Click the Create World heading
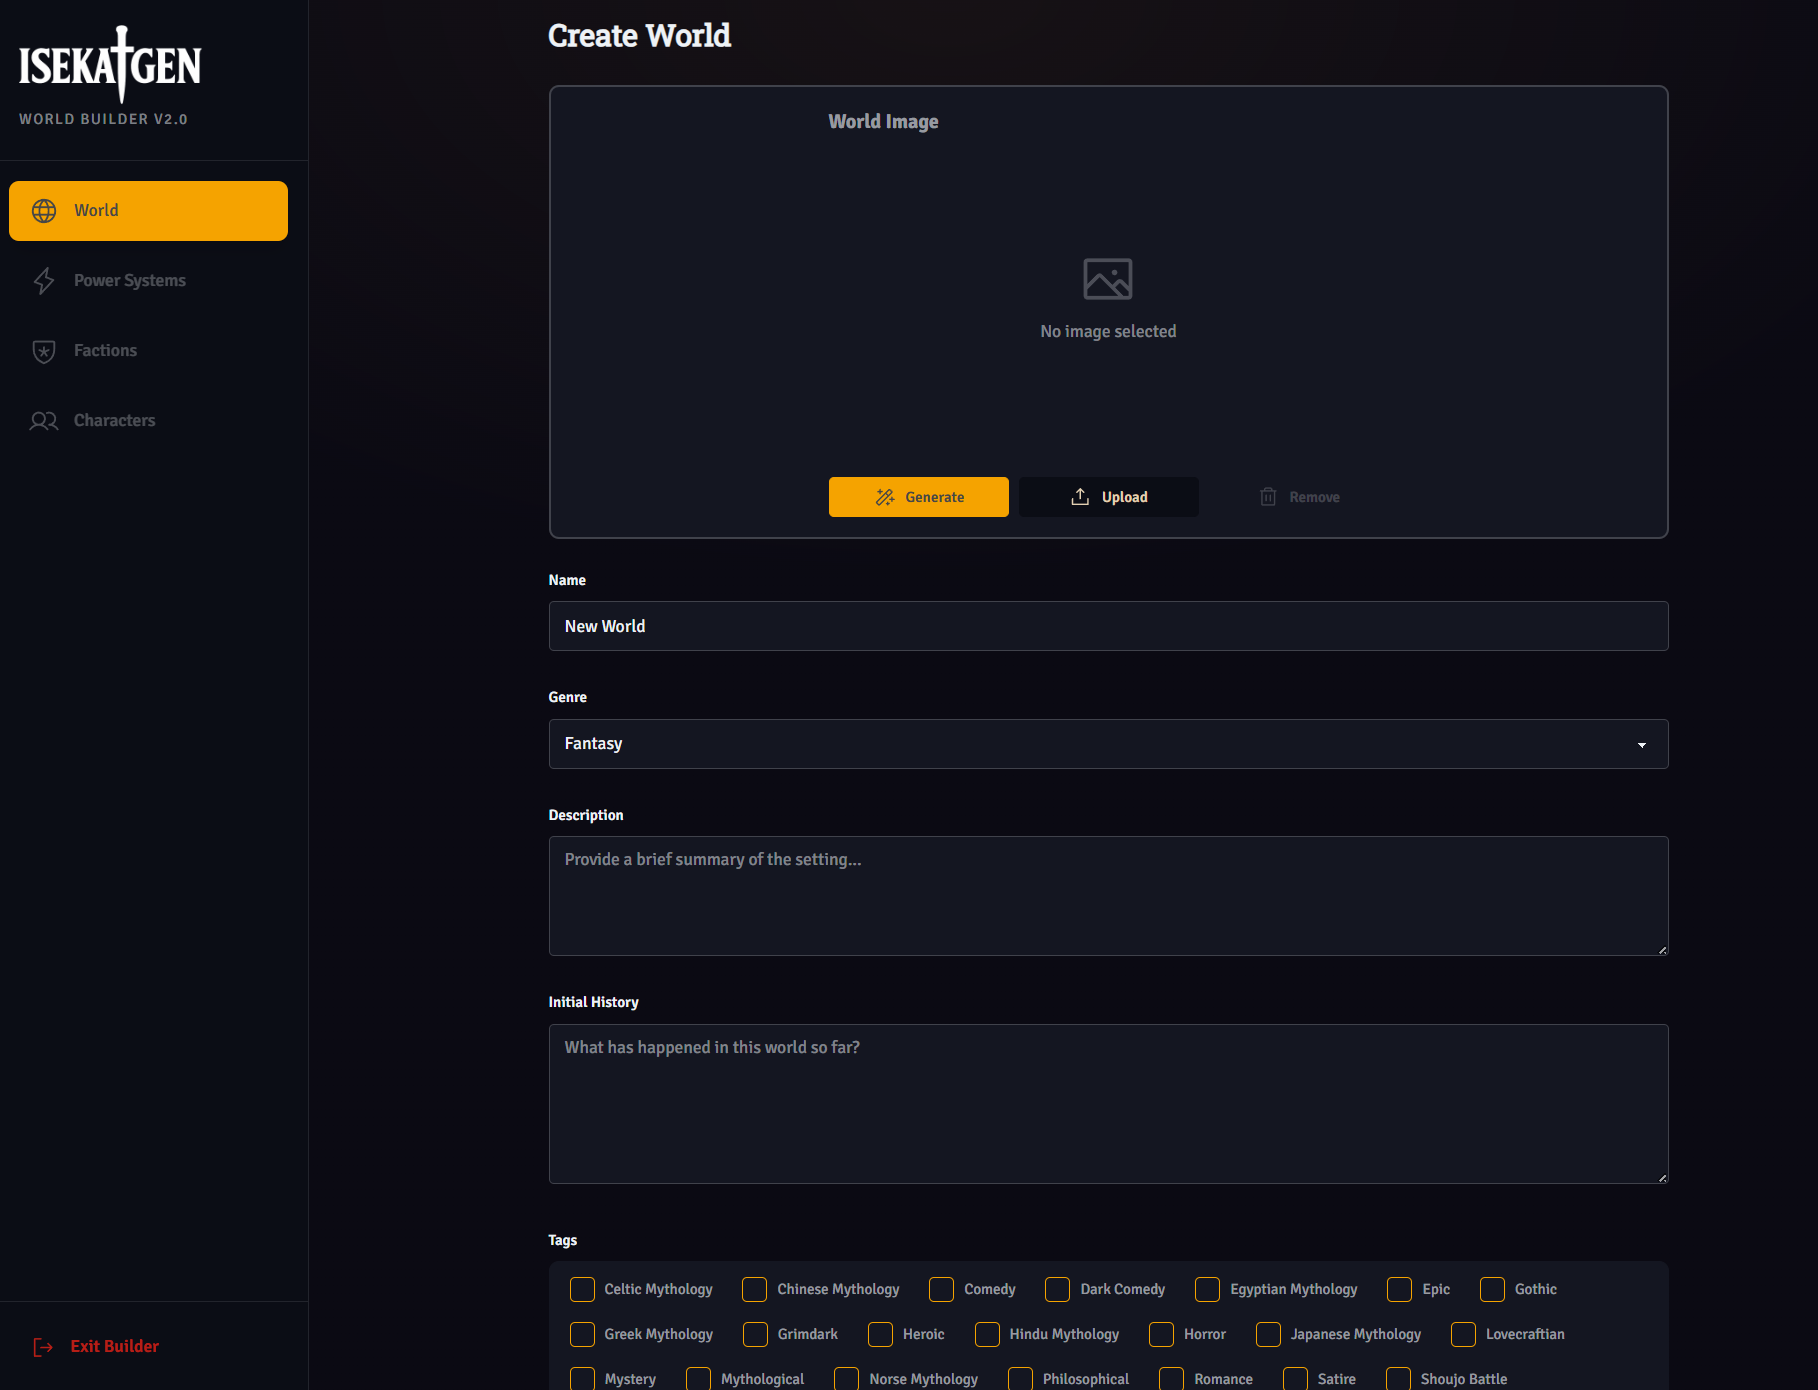Screen dimensions: 1818x1390 640,36
